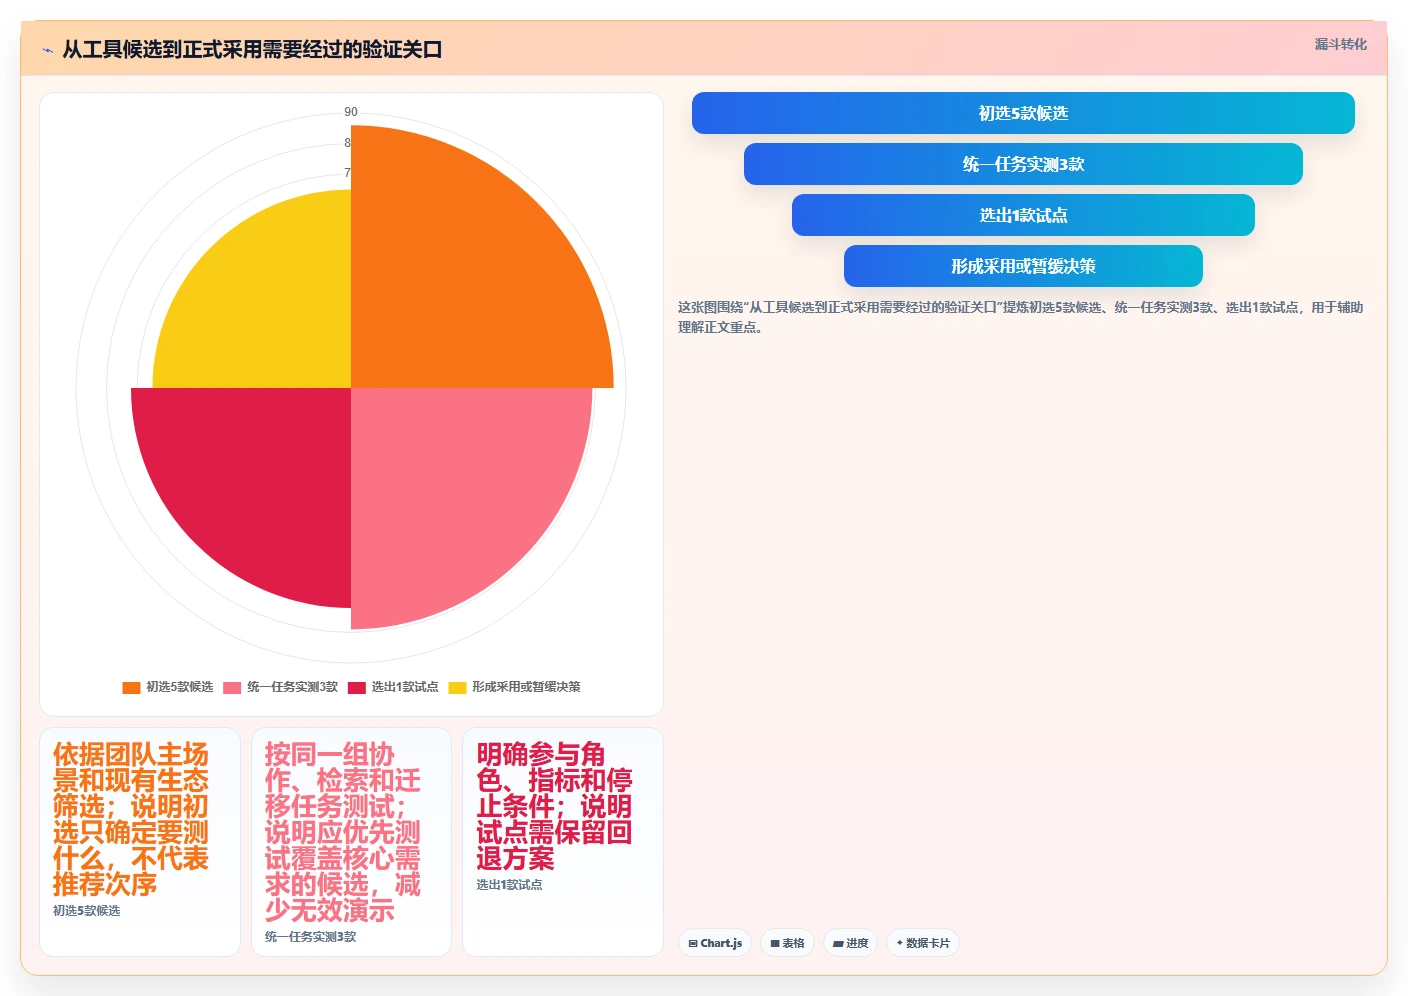1408x996 pixels.
Task: Click legend text 初选5款候选
Action: (180, 687)
